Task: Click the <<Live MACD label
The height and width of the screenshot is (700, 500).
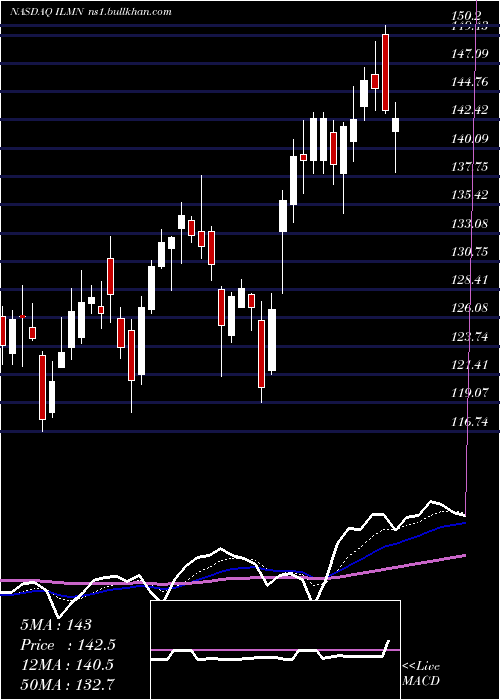Action: 421,674
